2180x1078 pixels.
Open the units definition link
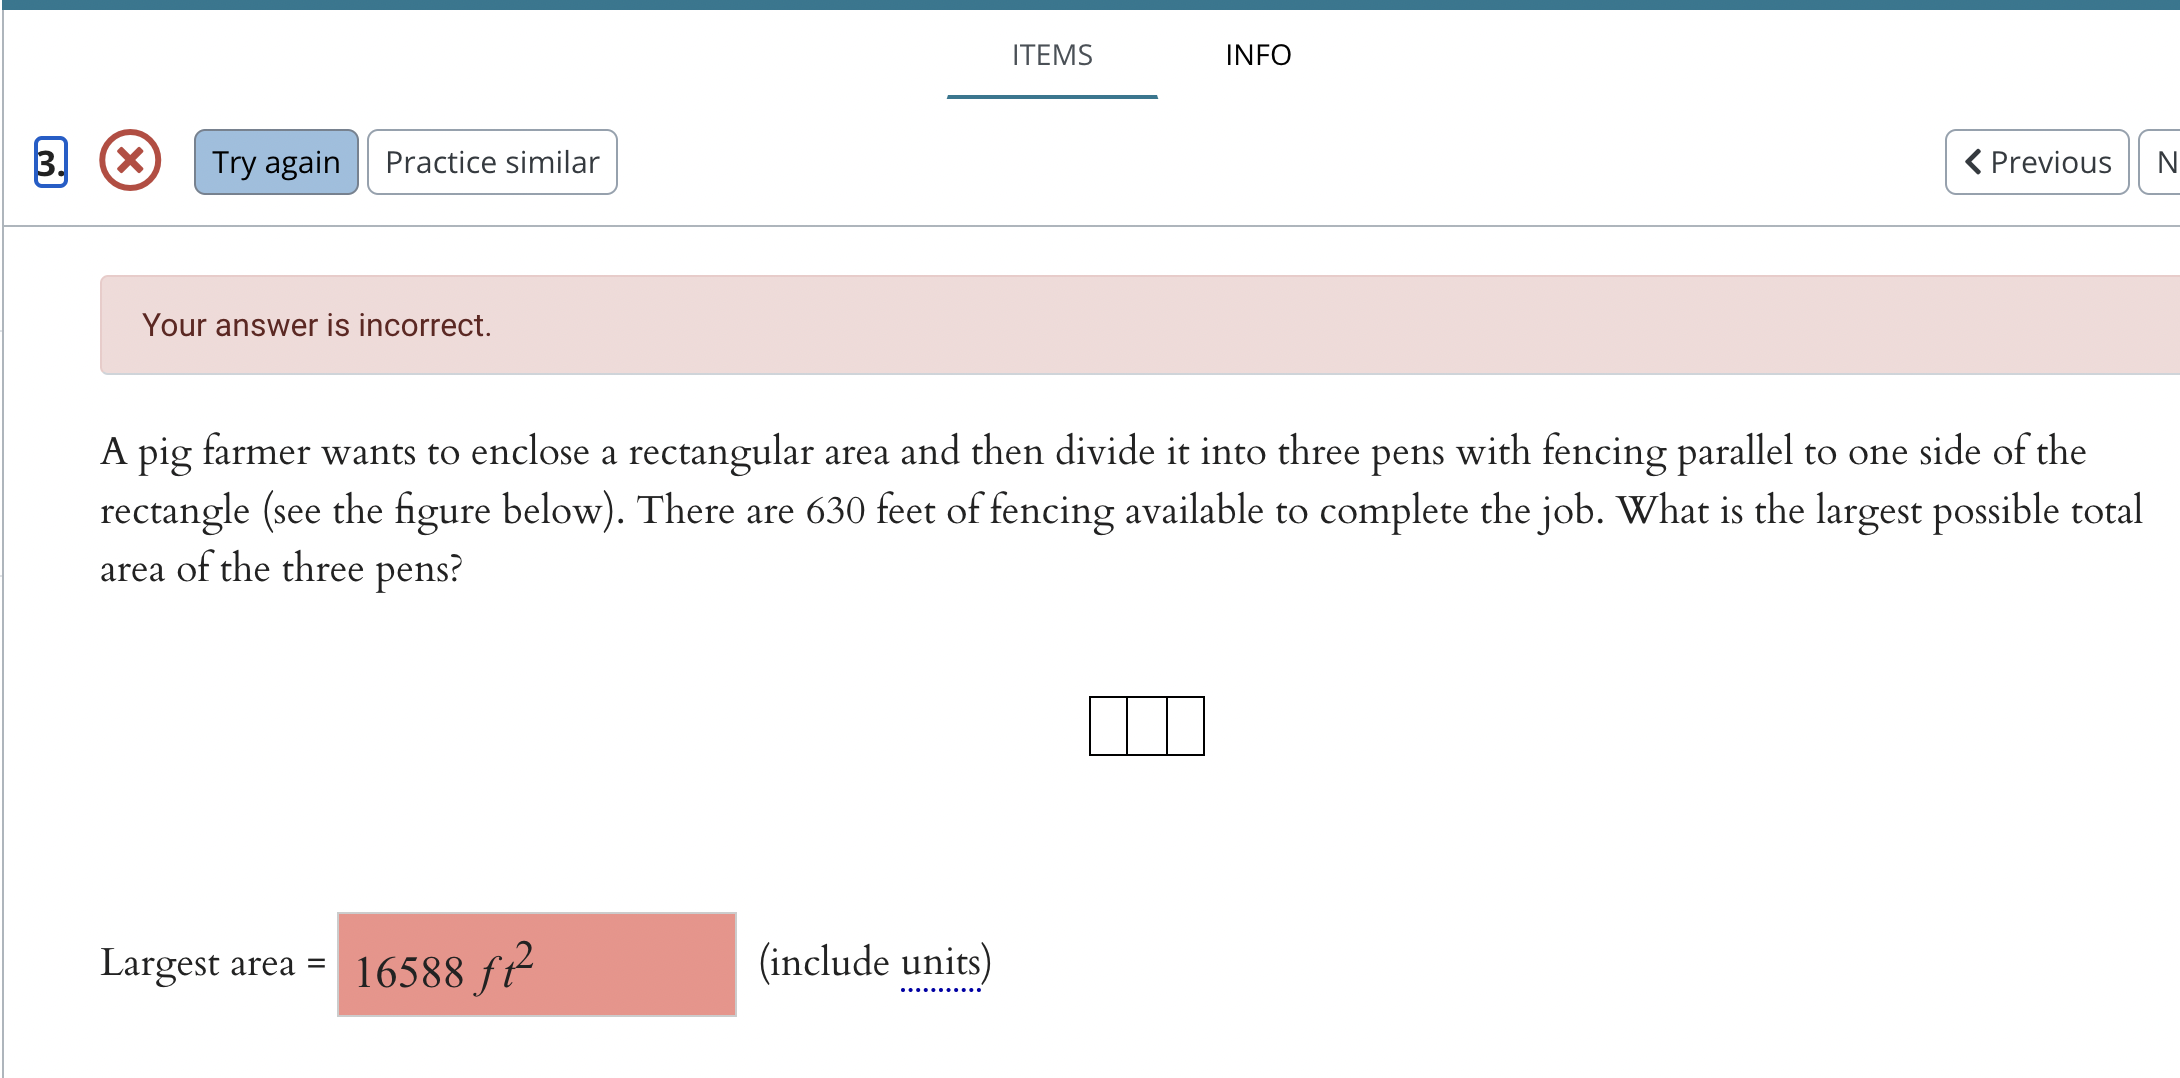(941, 961)
